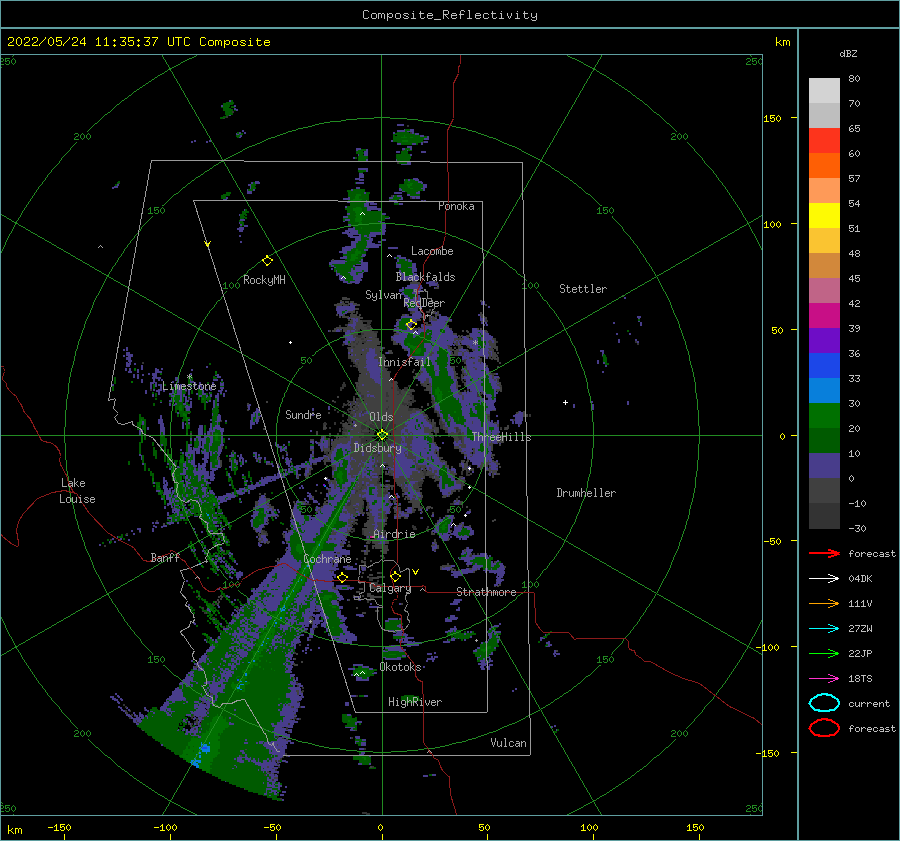
Task: Click the Stettler city label
Action: coord(583,289)
